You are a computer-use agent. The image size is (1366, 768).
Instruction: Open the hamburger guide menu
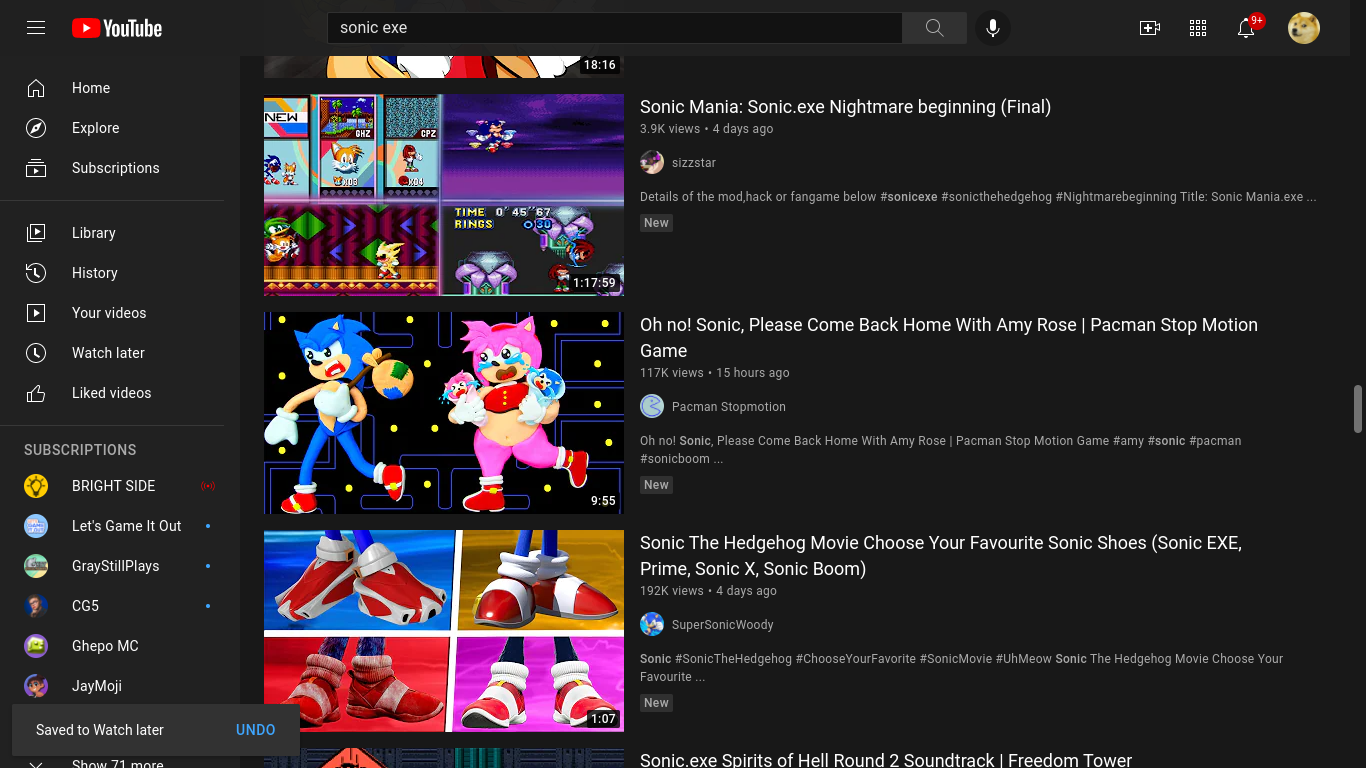pyautogui.click(x=36, y=28)
